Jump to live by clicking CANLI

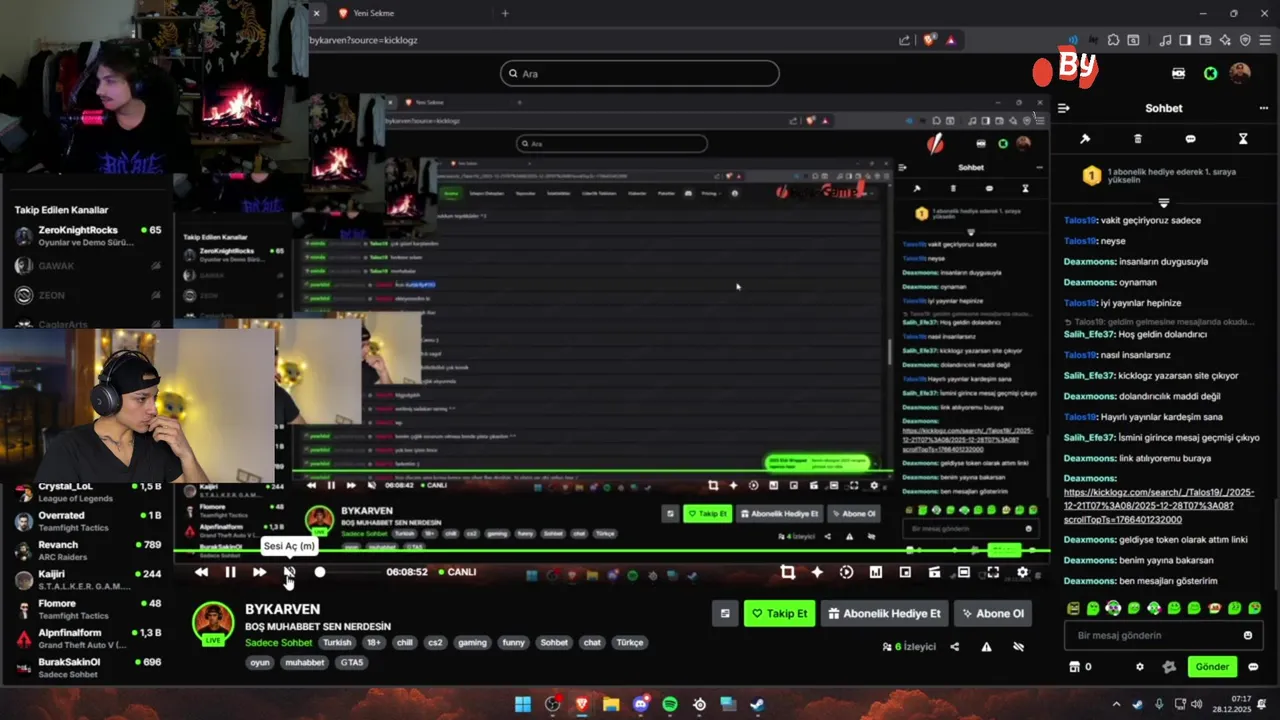point(457,572)
